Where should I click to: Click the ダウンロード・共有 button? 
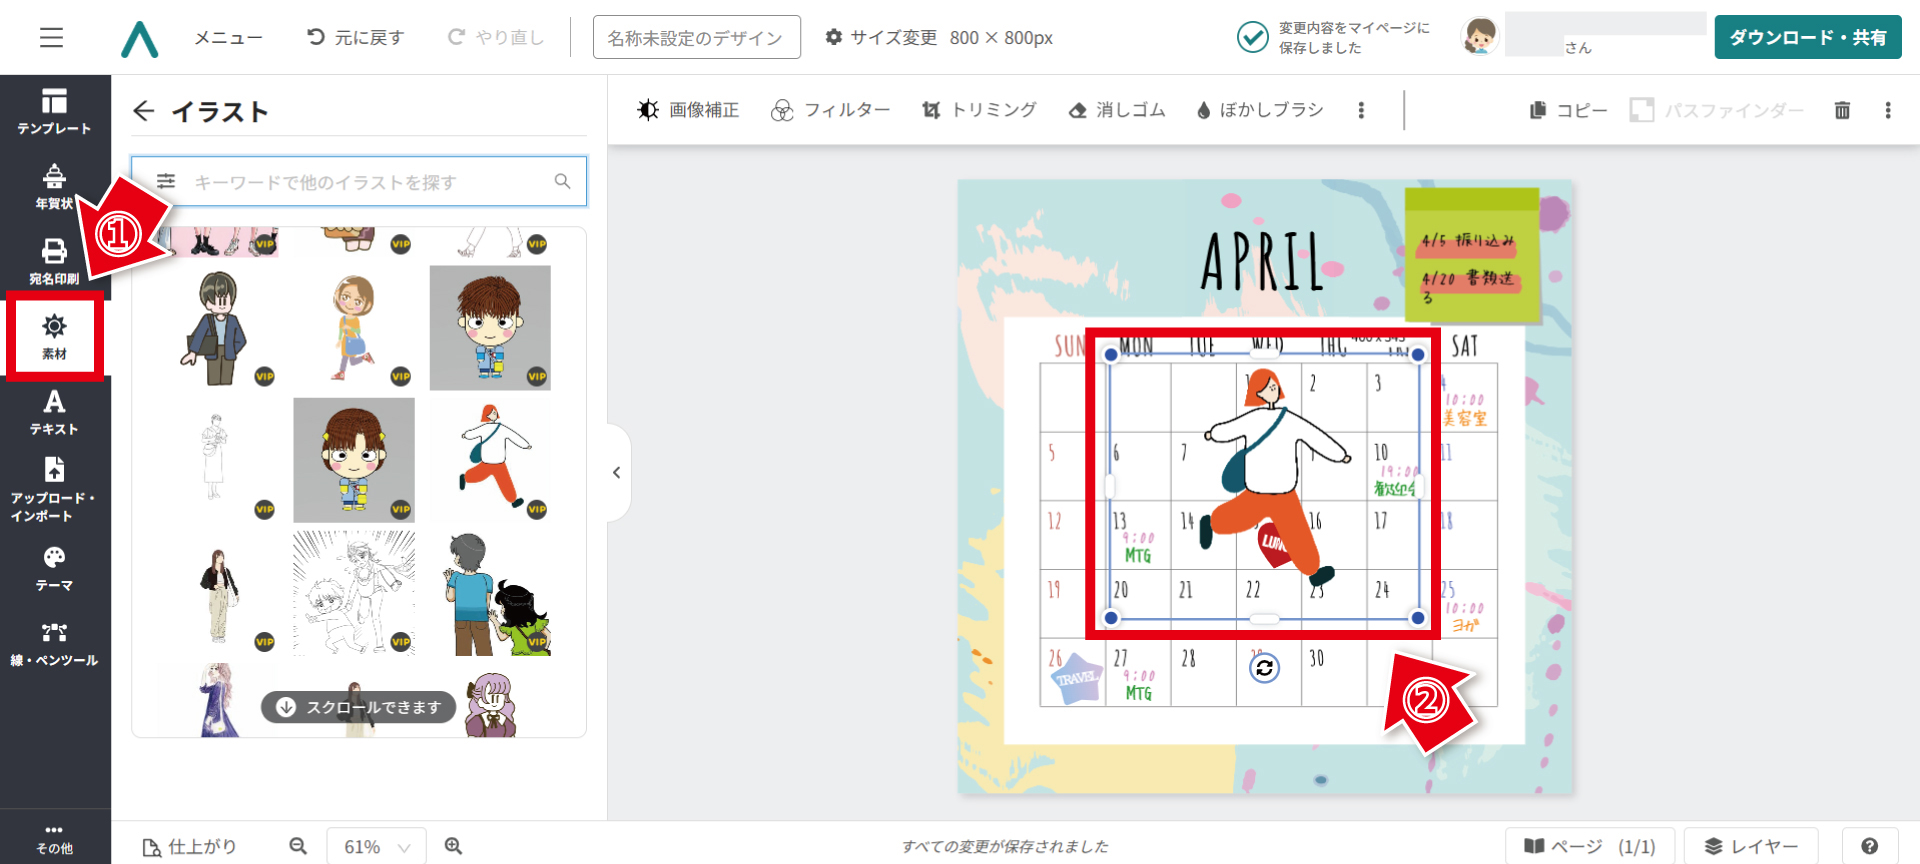[x=1807, y=38]
